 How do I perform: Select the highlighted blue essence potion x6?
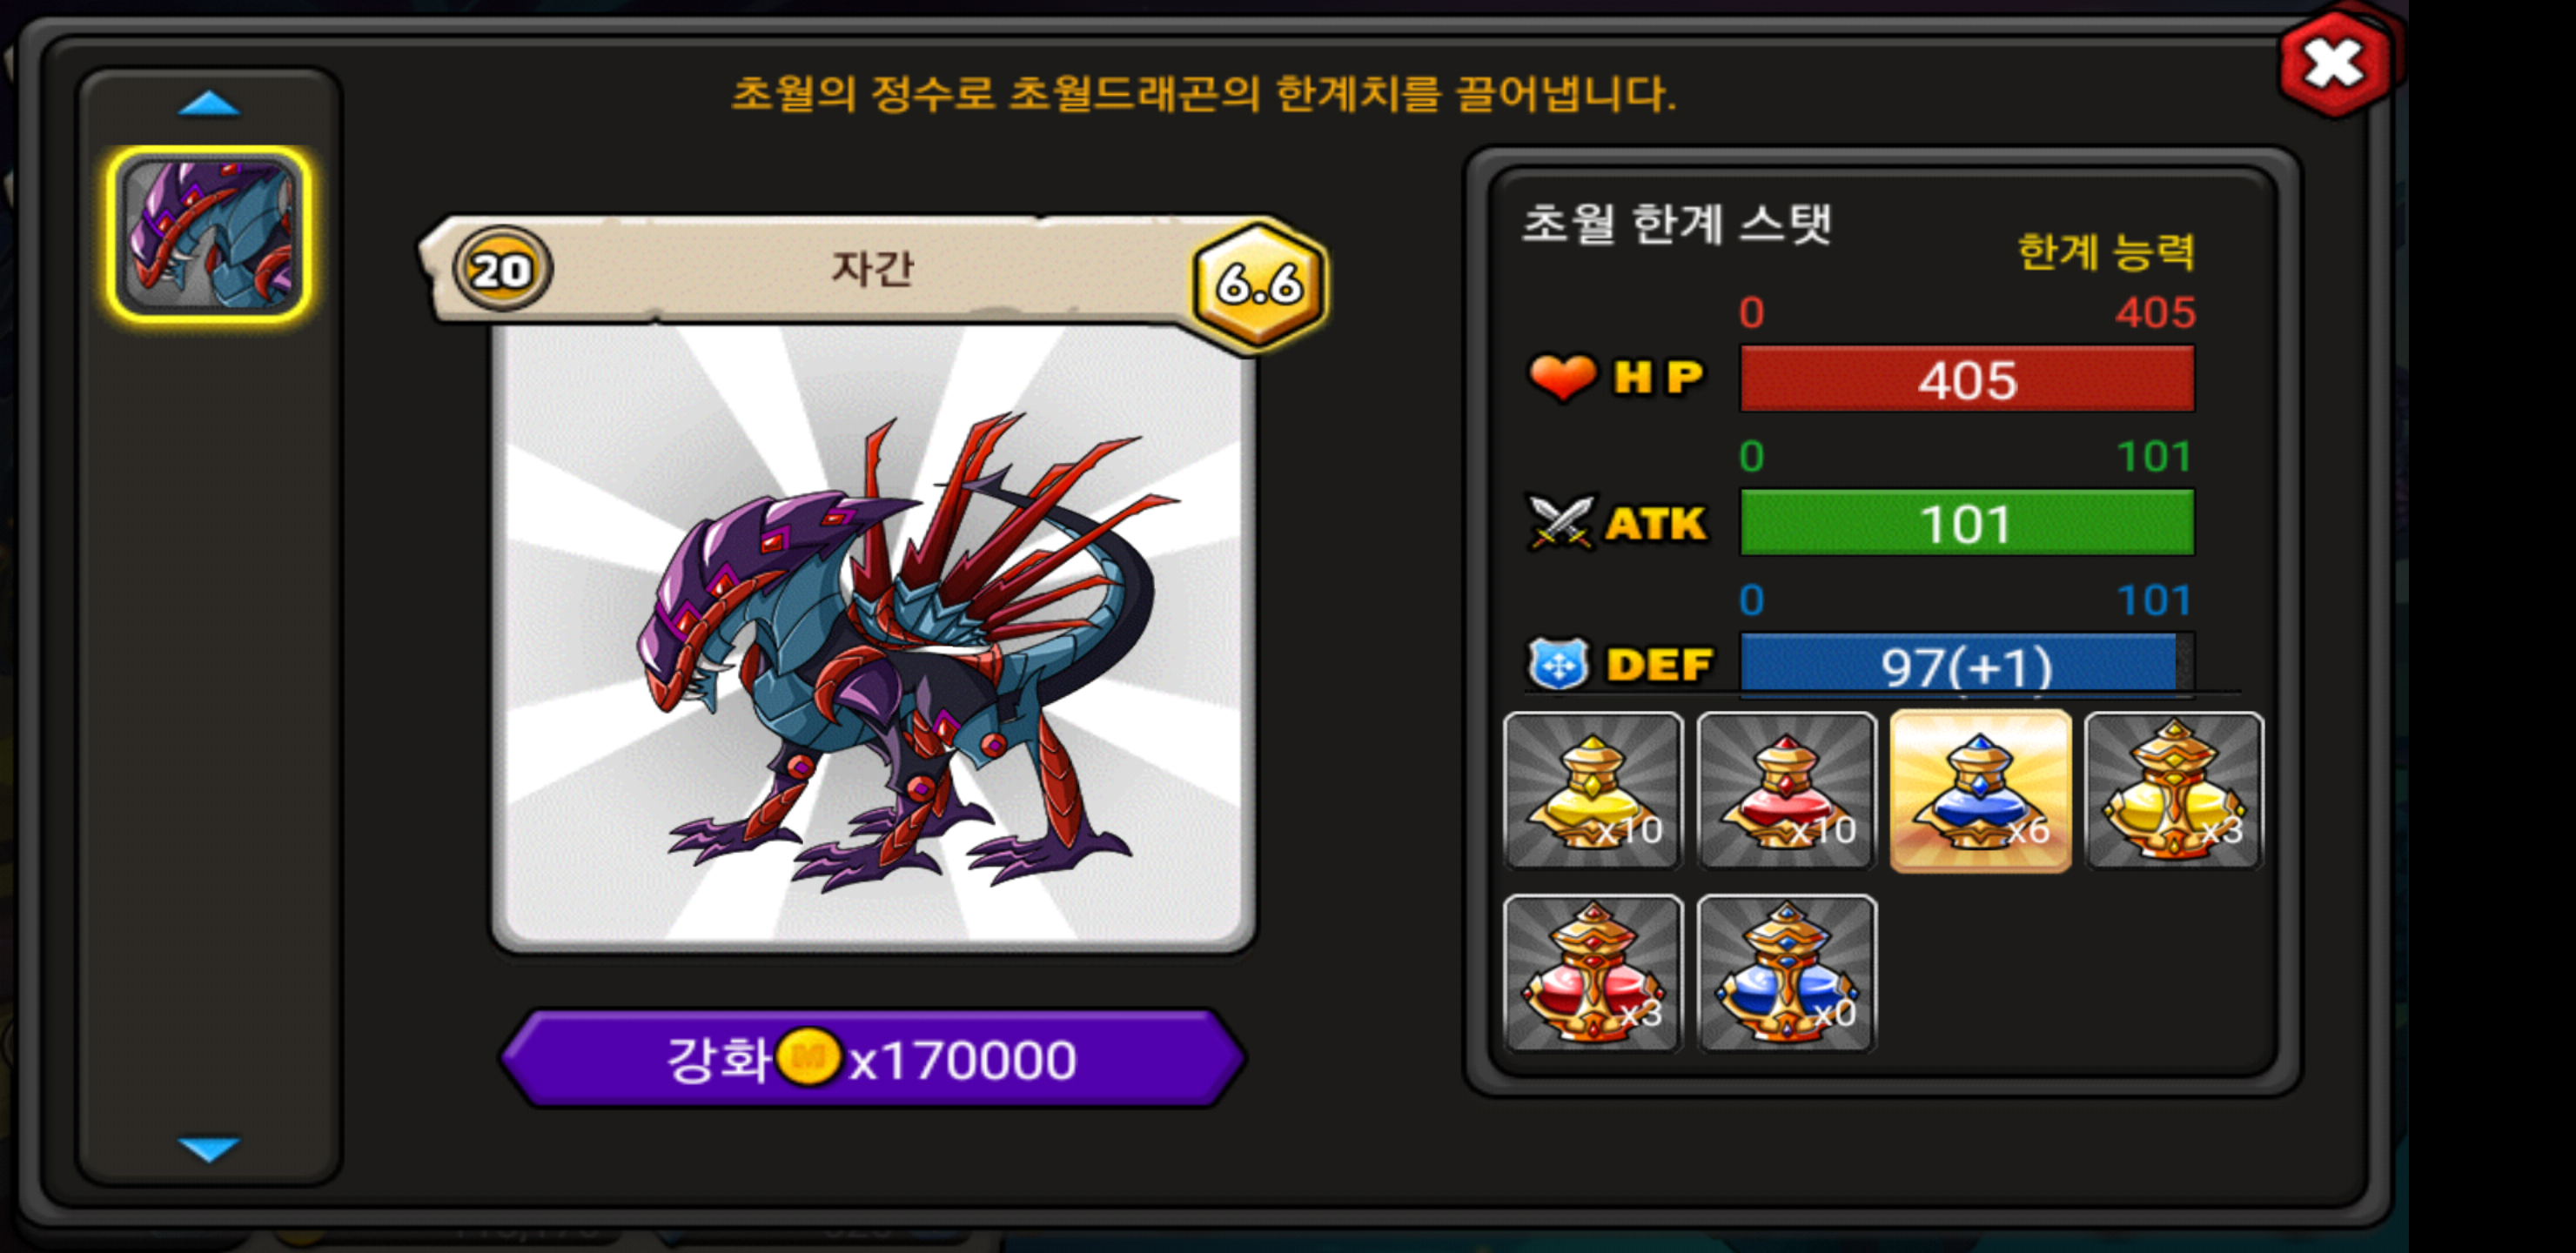coord(1980,790)
